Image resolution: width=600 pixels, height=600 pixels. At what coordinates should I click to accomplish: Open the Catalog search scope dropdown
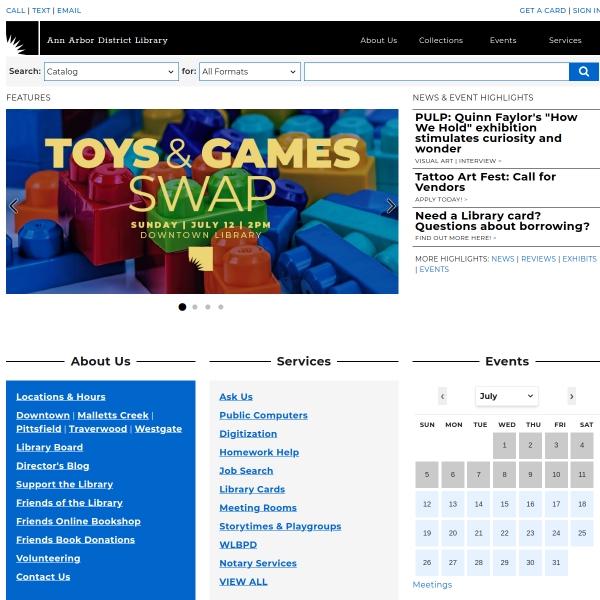point(111,72)
